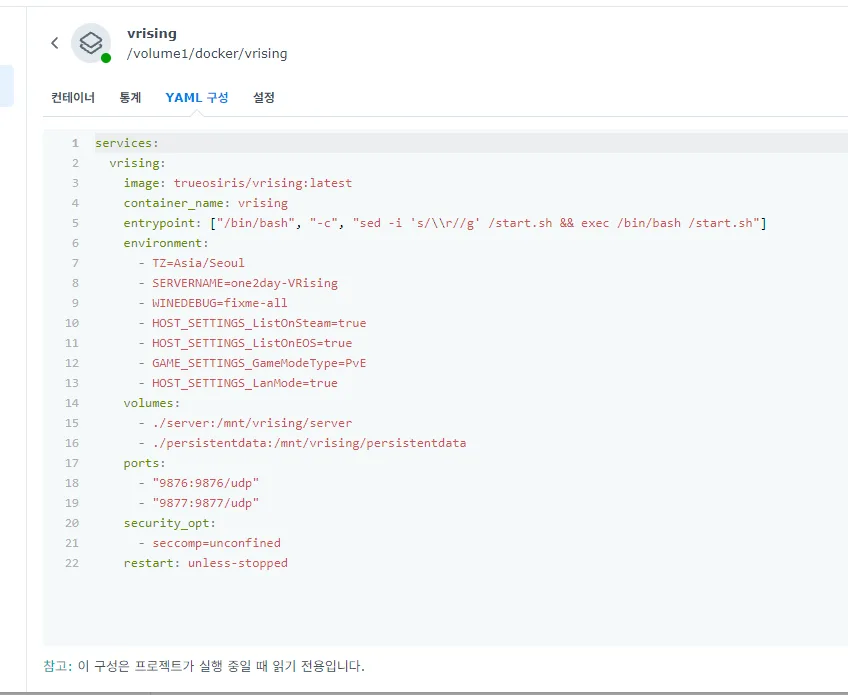This screenshot has height=695, width=848.
Task: Click the "9876:9876/udp" port entry
Action: coord(206,484)
